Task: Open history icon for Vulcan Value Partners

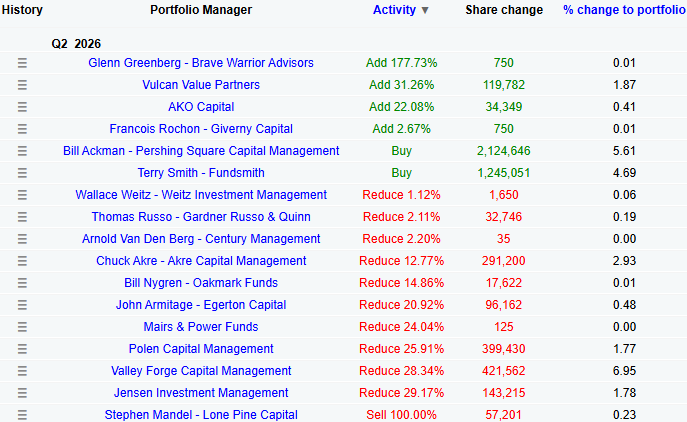Action: (22, 85)
